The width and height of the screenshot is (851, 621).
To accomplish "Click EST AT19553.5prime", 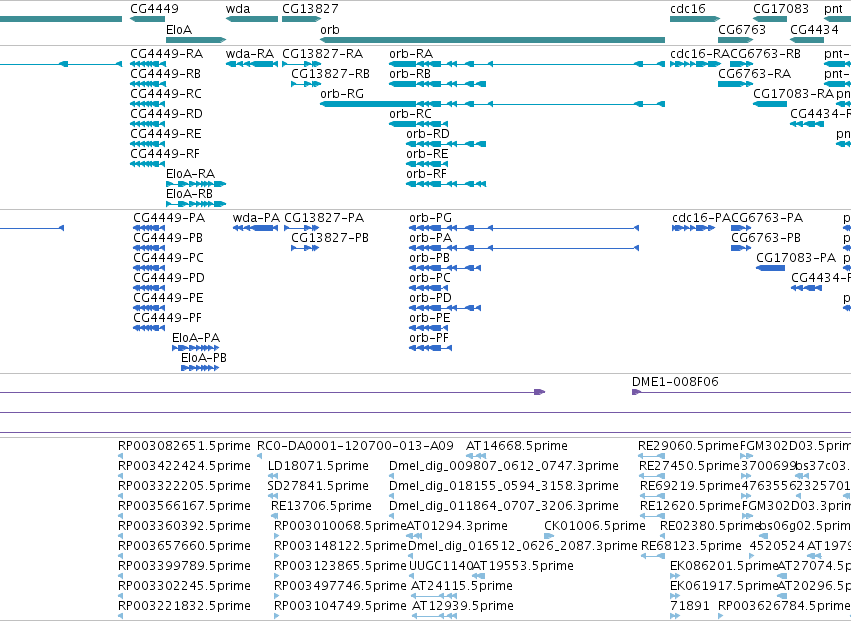I will coord(480,576).
